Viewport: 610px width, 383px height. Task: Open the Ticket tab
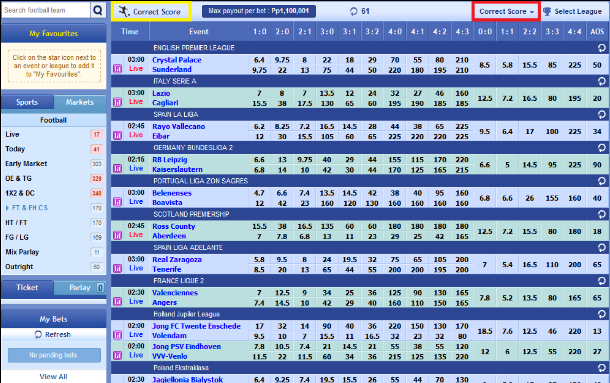(27, 288)
